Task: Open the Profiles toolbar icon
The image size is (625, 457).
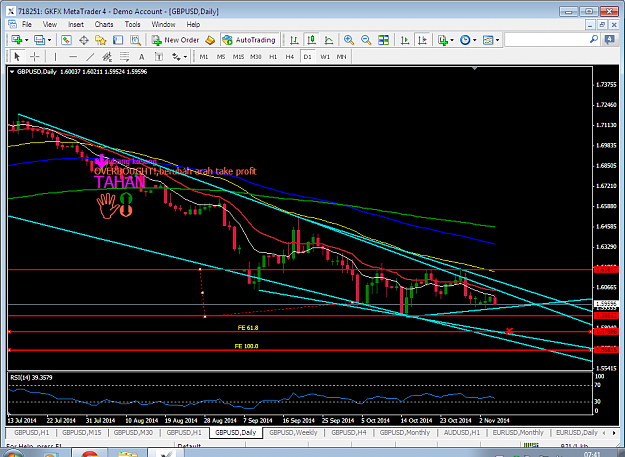Action: [39, 40]
